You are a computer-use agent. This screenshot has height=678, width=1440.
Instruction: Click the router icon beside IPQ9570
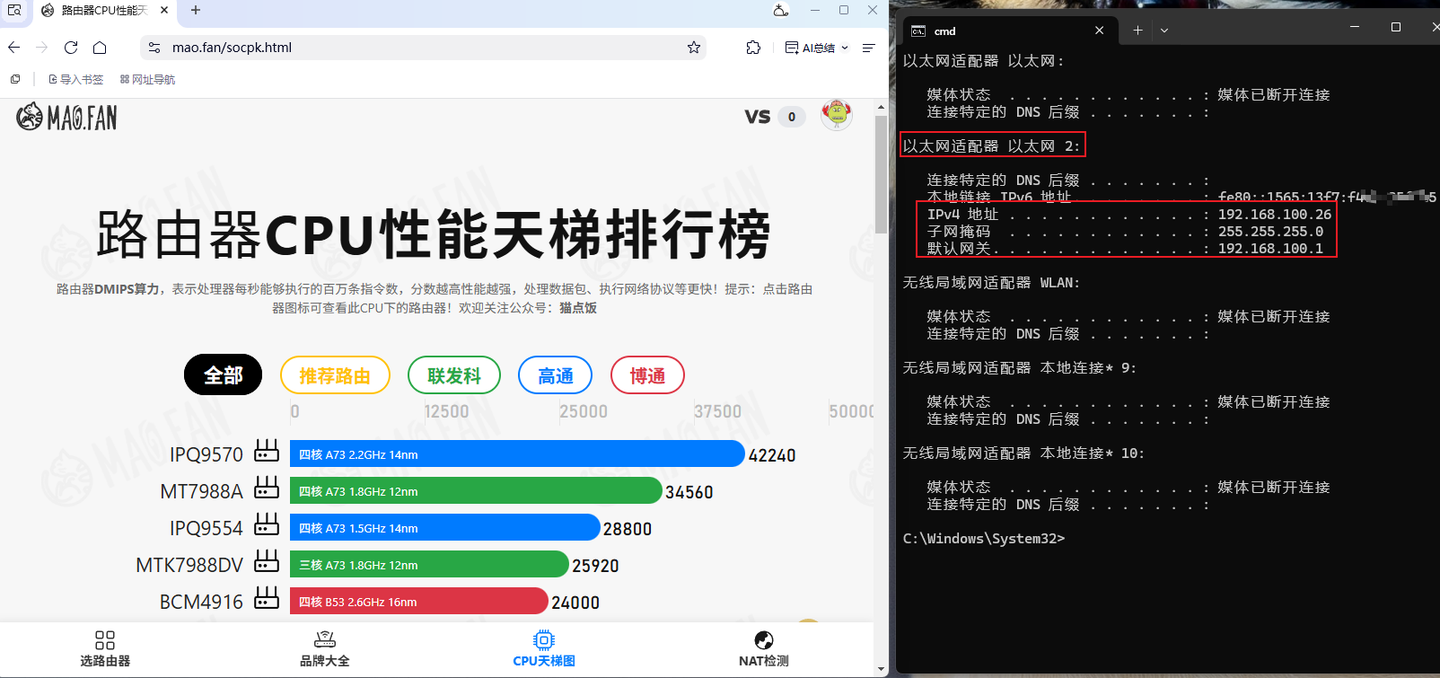pos(266,451)
